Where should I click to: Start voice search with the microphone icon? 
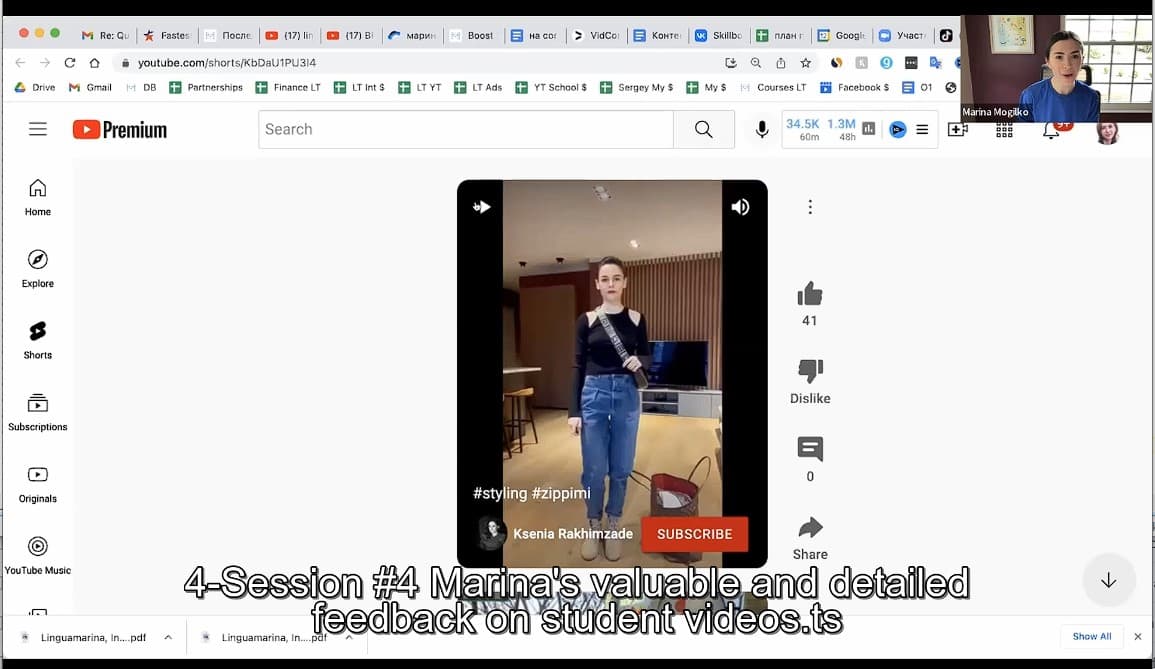point(761,129)
